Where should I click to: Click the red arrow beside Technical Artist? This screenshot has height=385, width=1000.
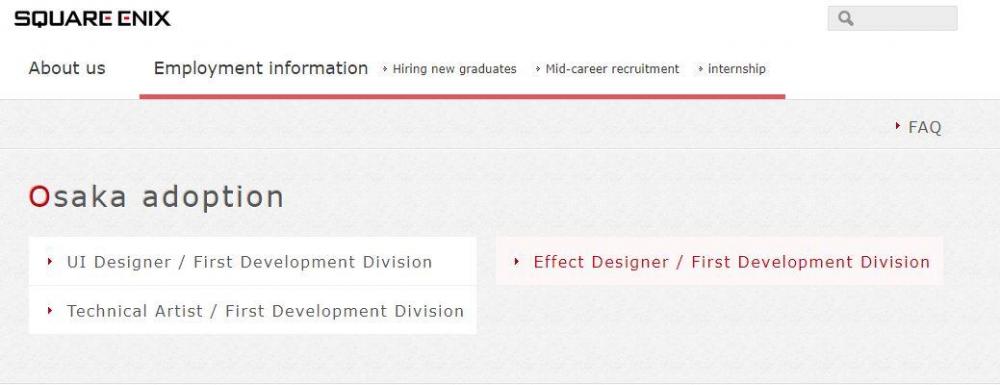tap(50, 310)
